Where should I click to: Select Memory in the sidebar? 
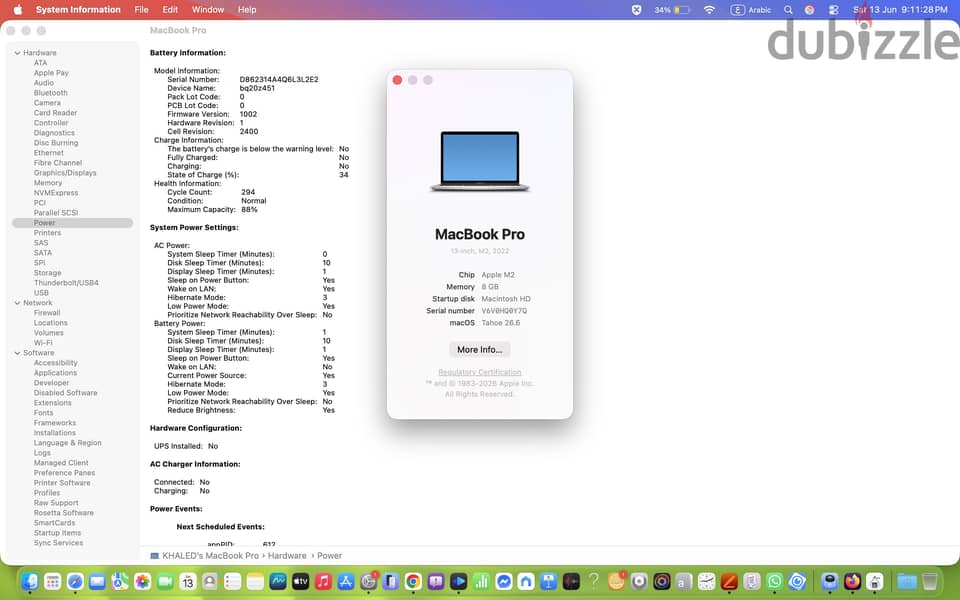pos(48,183)
